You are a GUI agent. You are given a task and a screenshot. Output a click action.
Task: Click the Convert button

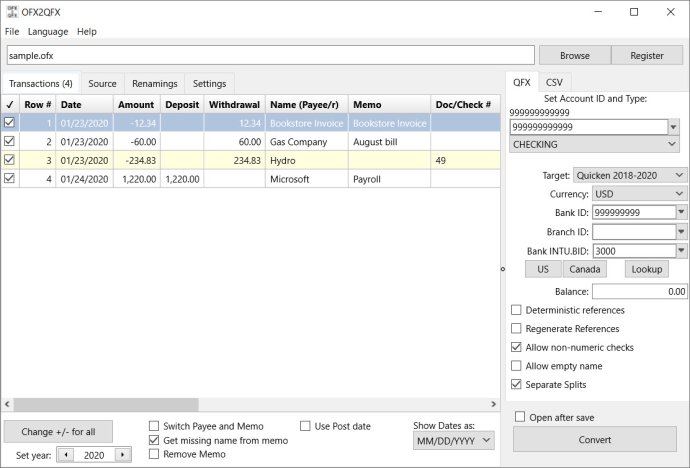point(595,439)
